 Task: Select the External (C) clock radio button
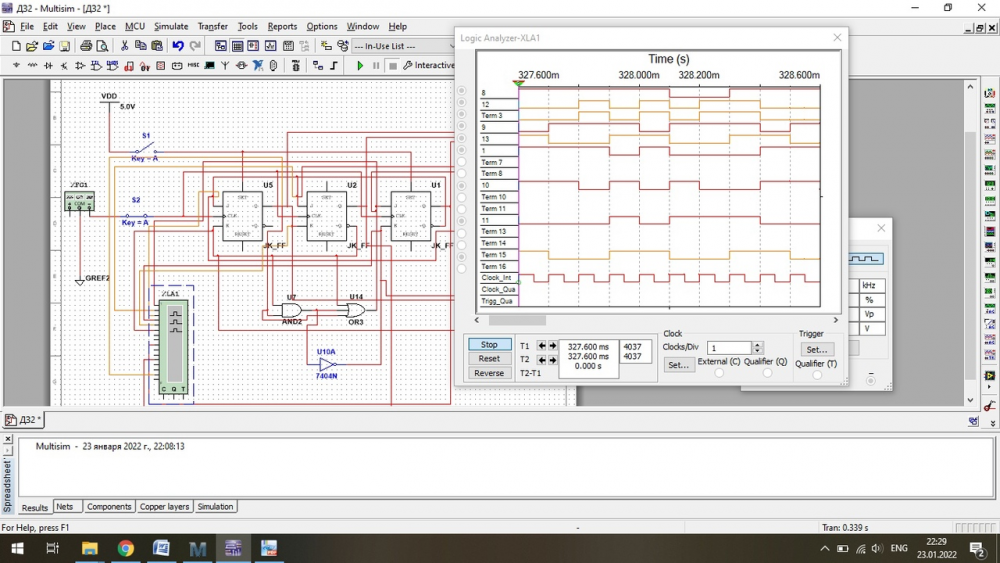[719, 373]
